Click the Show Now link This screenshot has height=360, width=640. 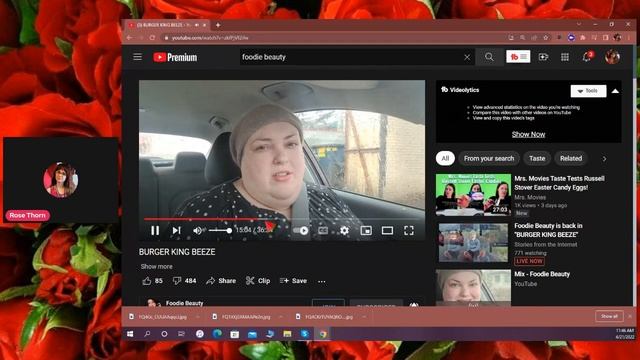click(x=528, y=134)
